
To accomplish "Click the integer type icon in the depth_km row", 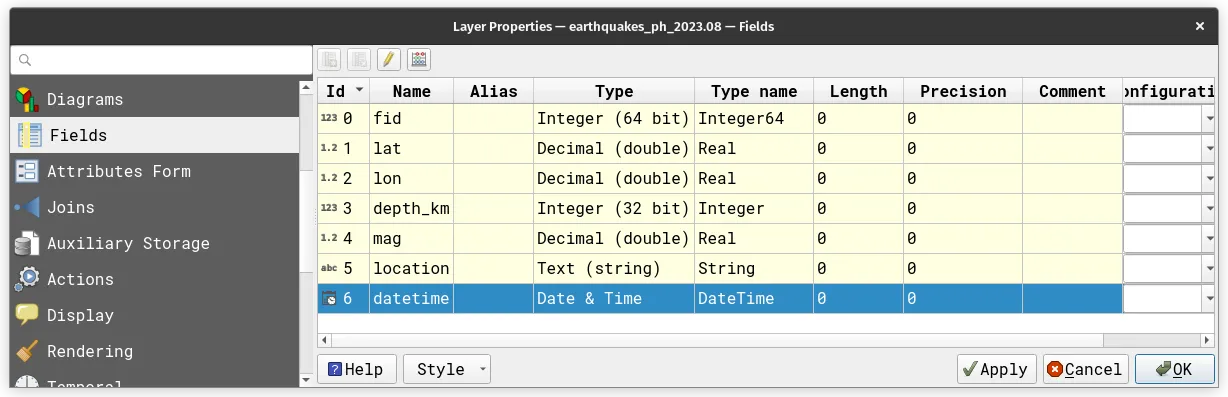I will point(329,208).
